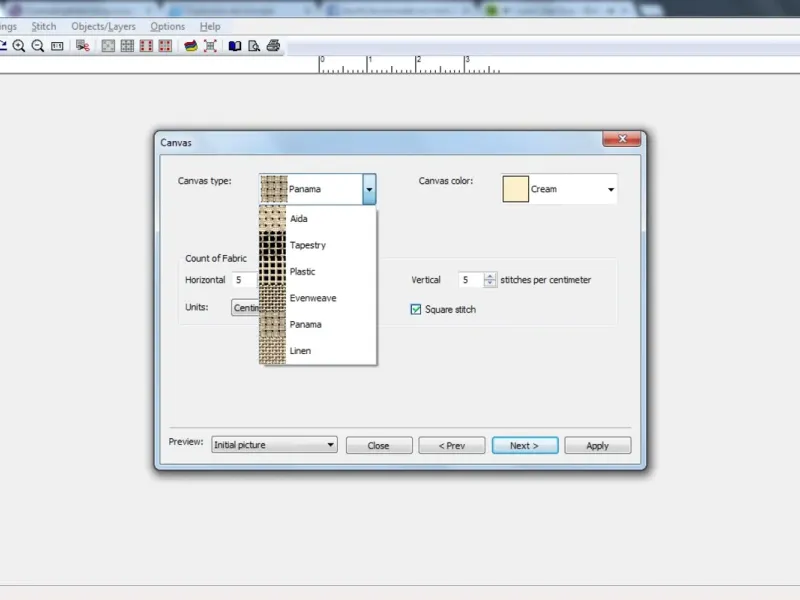Image resolution: width=800 pixels, height=600 pixels.
Task: Open the Preview Initial picture dropdown
Action: 274,445
